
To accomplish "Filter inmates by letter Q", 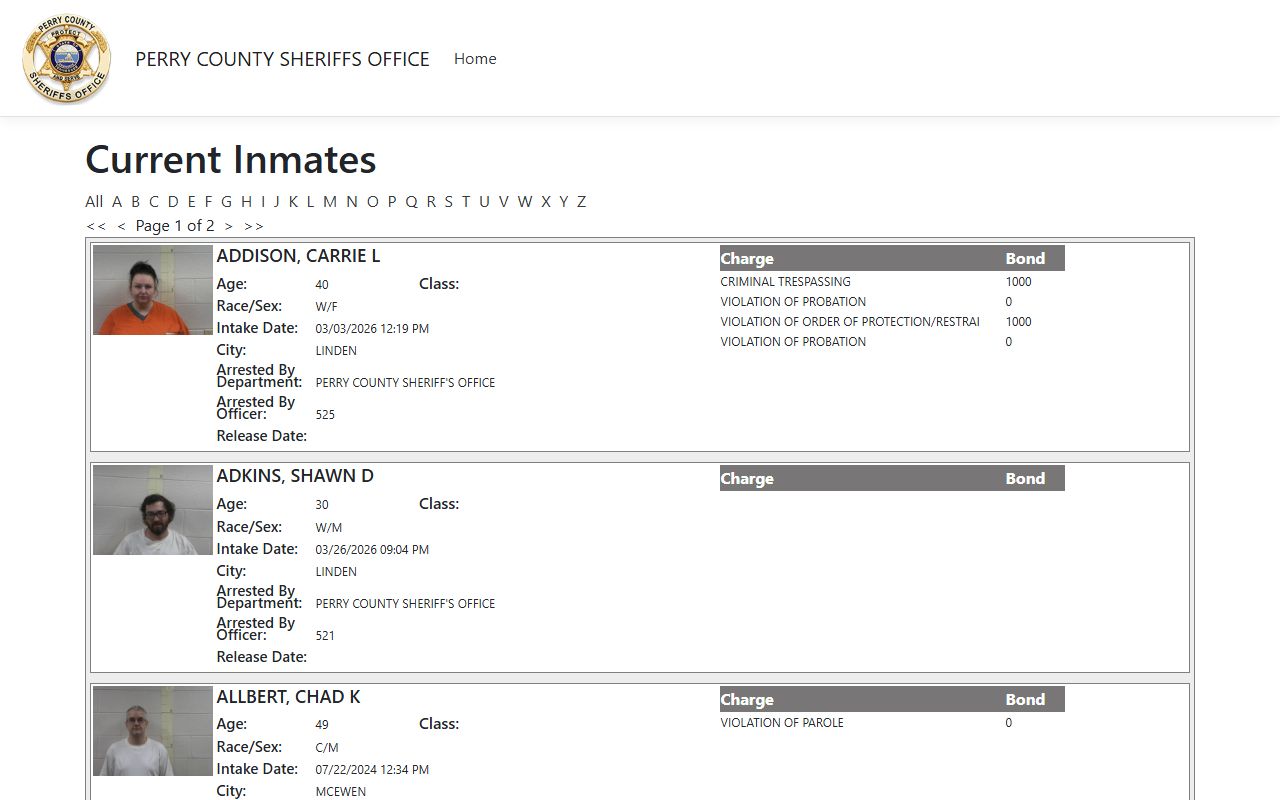I will tap(411, 201).
